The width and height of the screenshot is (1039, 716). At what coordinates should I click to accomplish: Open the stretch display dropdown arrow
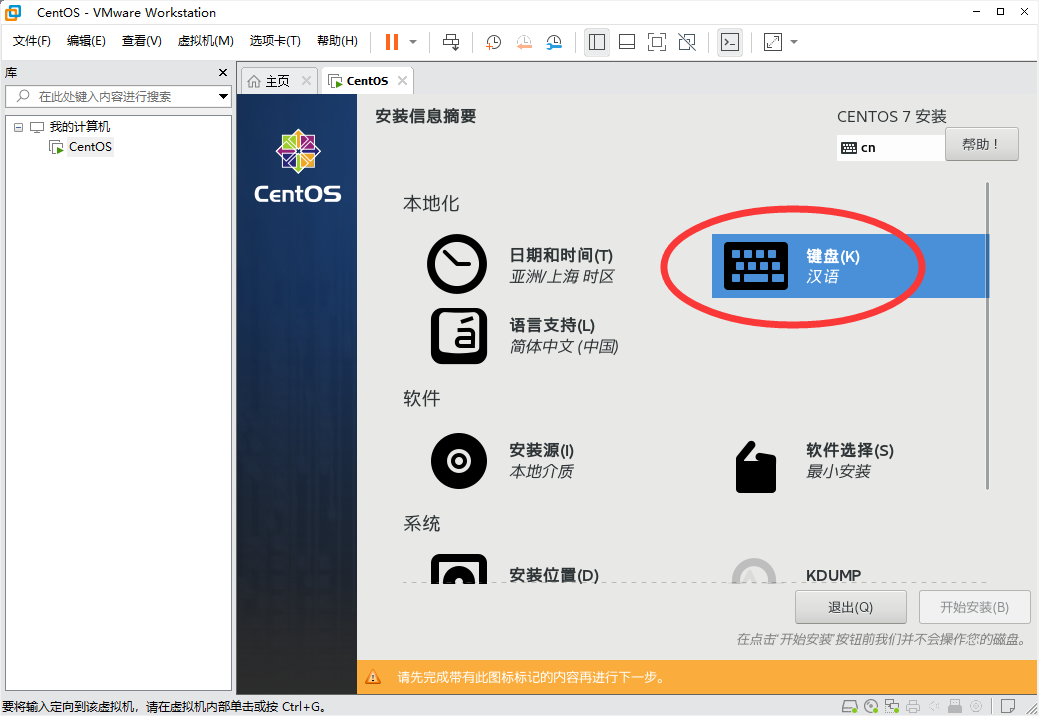click(x=794, y=42)
